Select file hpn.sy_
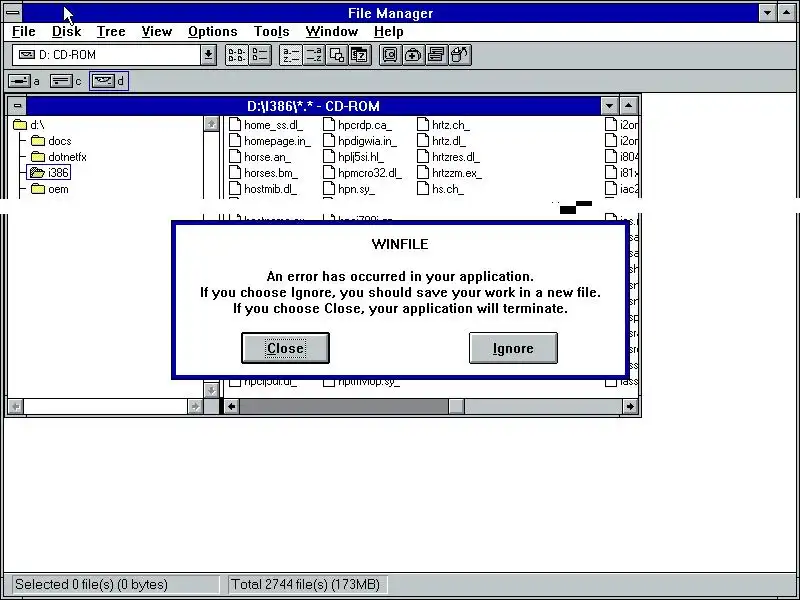This screenshot has width=800, height=600. click(349, 189)
